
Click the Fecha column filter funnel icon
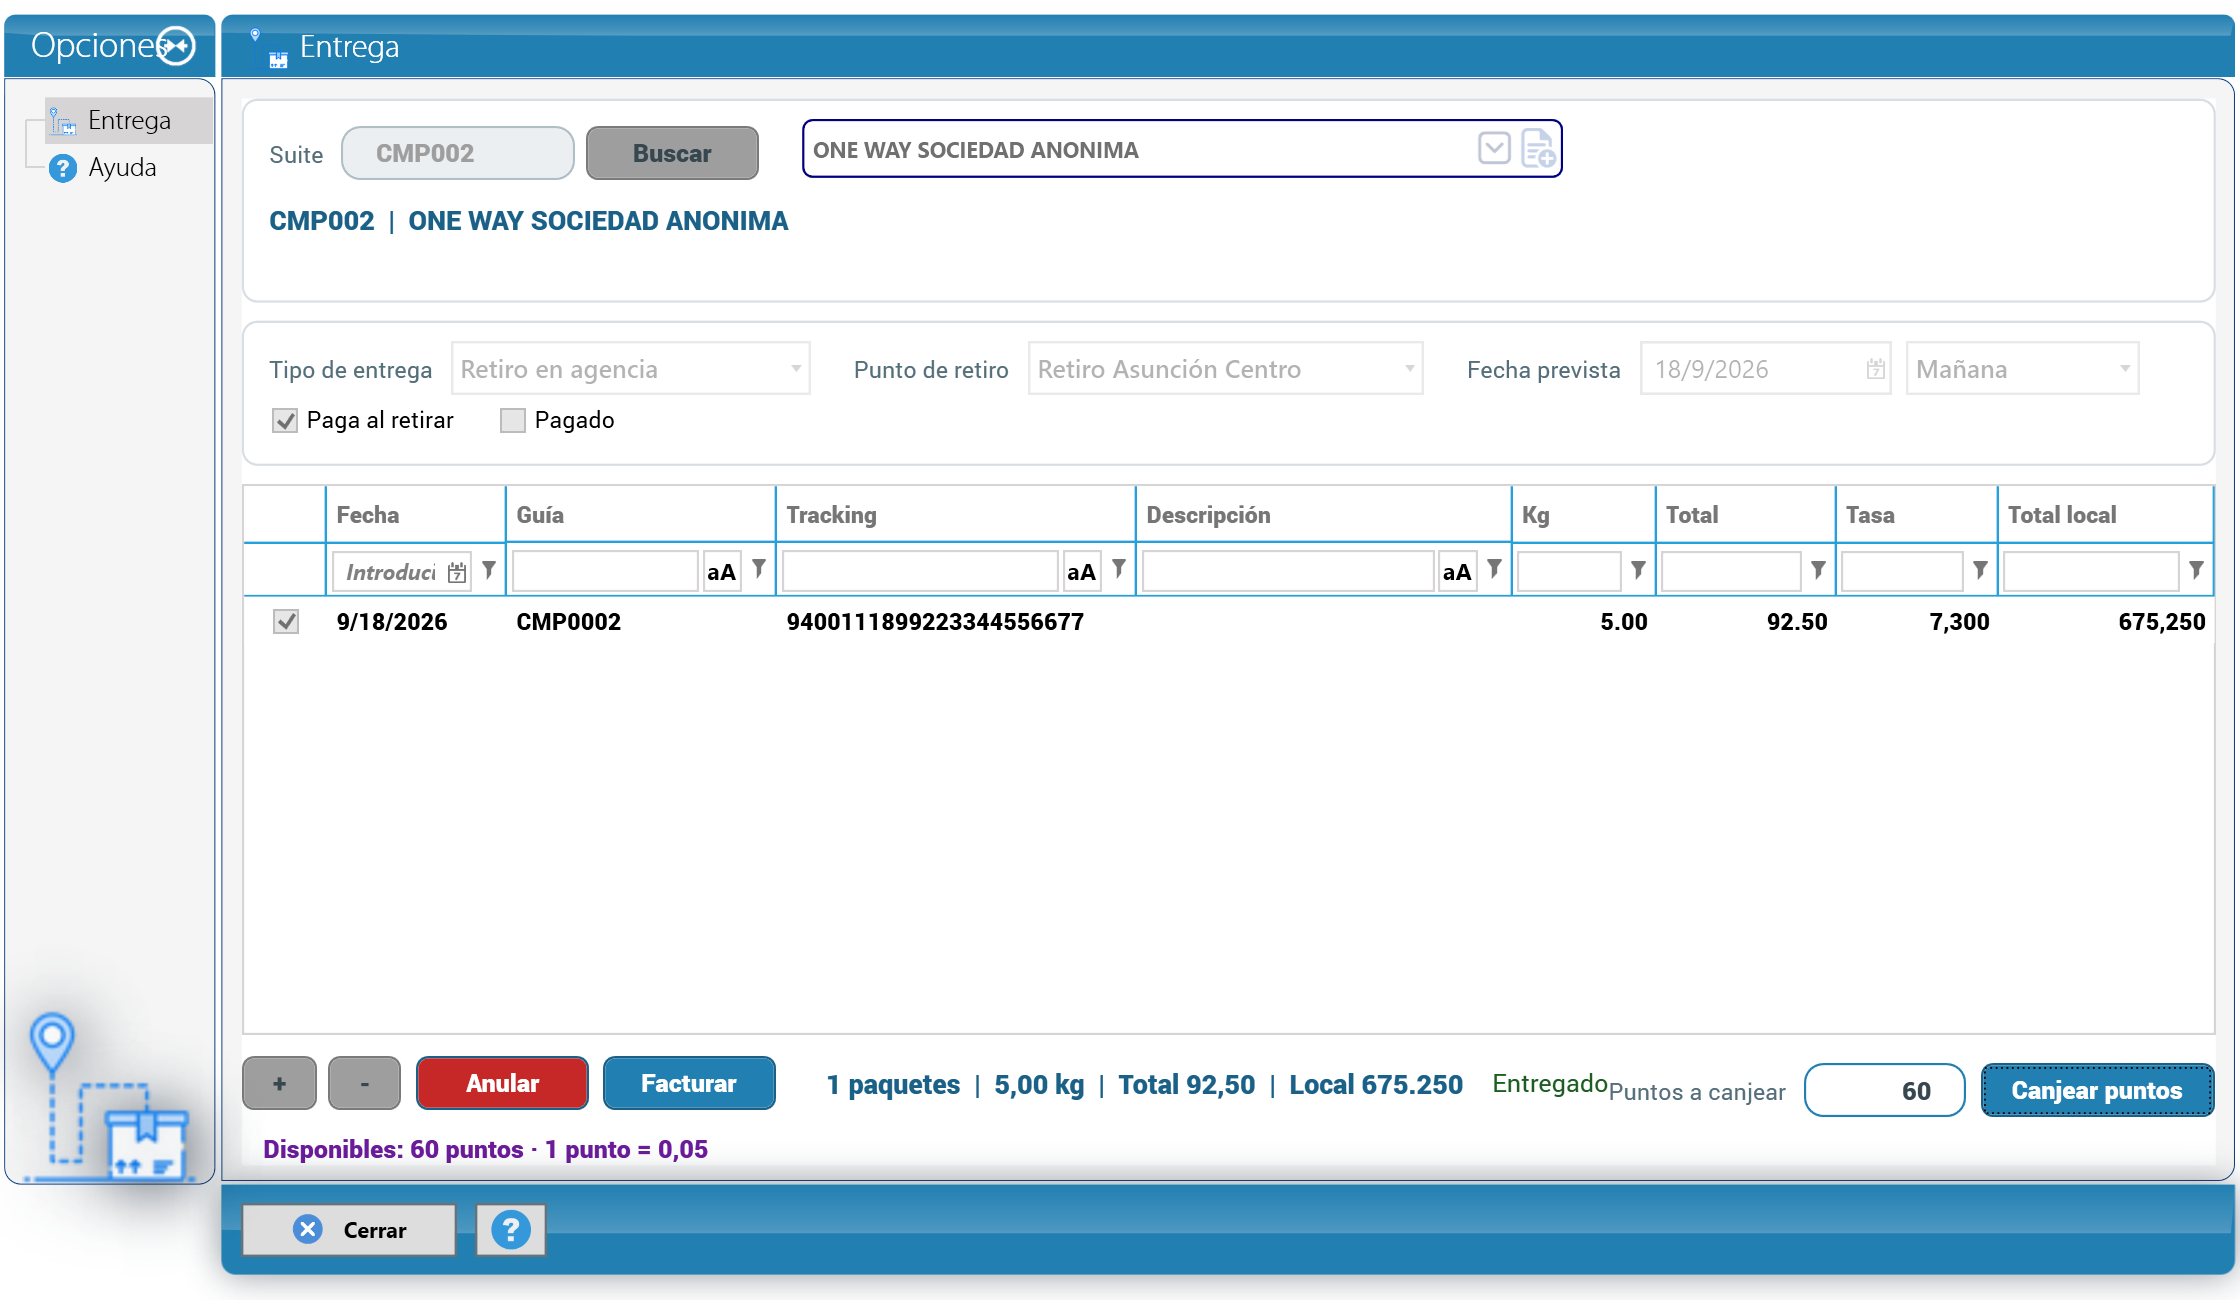tap(489, 570)
